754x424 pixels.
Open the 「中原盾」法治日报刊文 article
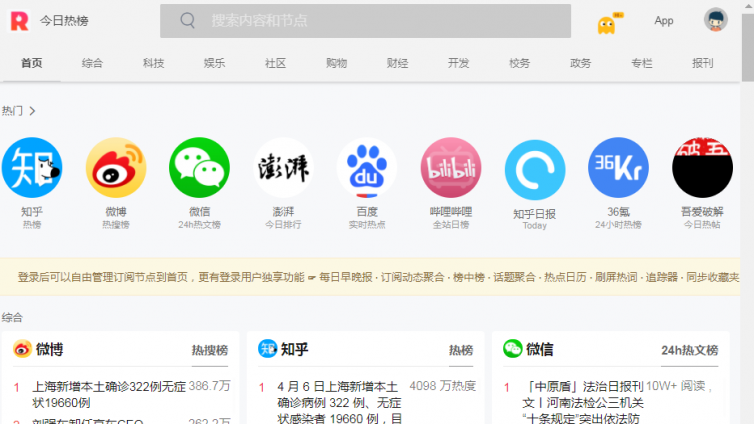[x=583, y=402]
